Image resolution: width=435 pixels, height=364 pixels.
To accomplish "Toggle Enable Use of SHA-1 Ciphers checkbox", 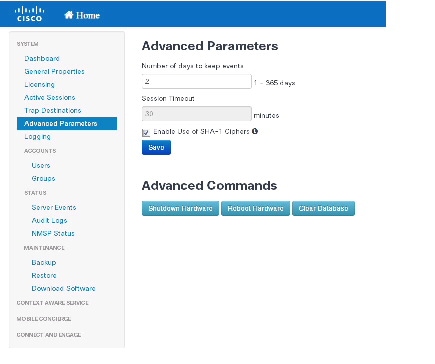I will pyautogui.click(x=146, y=132).
